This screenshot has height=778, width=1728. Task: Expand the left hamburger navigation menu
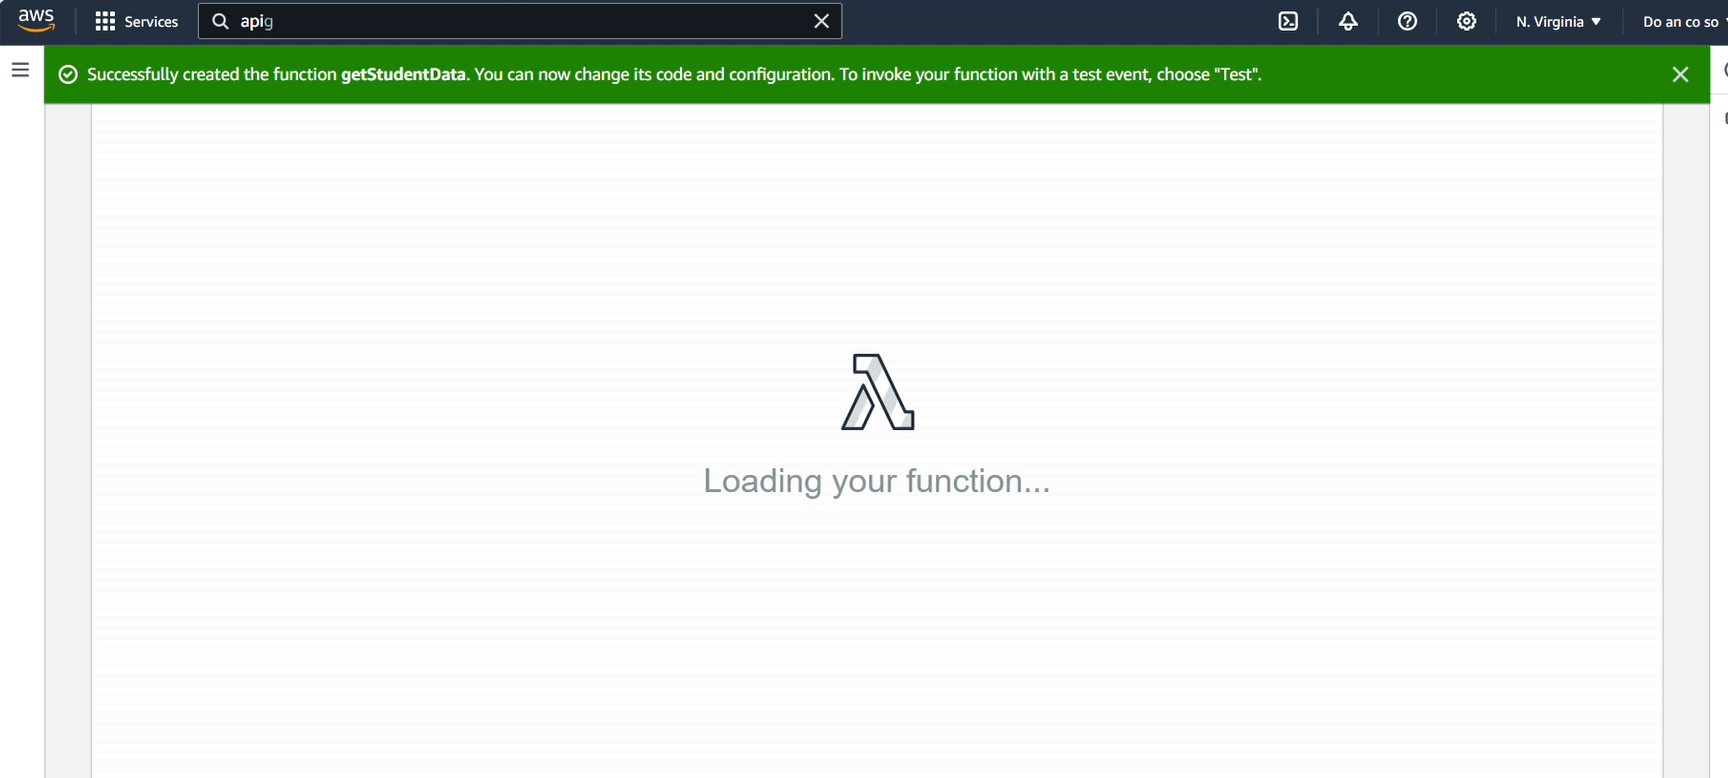20,69
